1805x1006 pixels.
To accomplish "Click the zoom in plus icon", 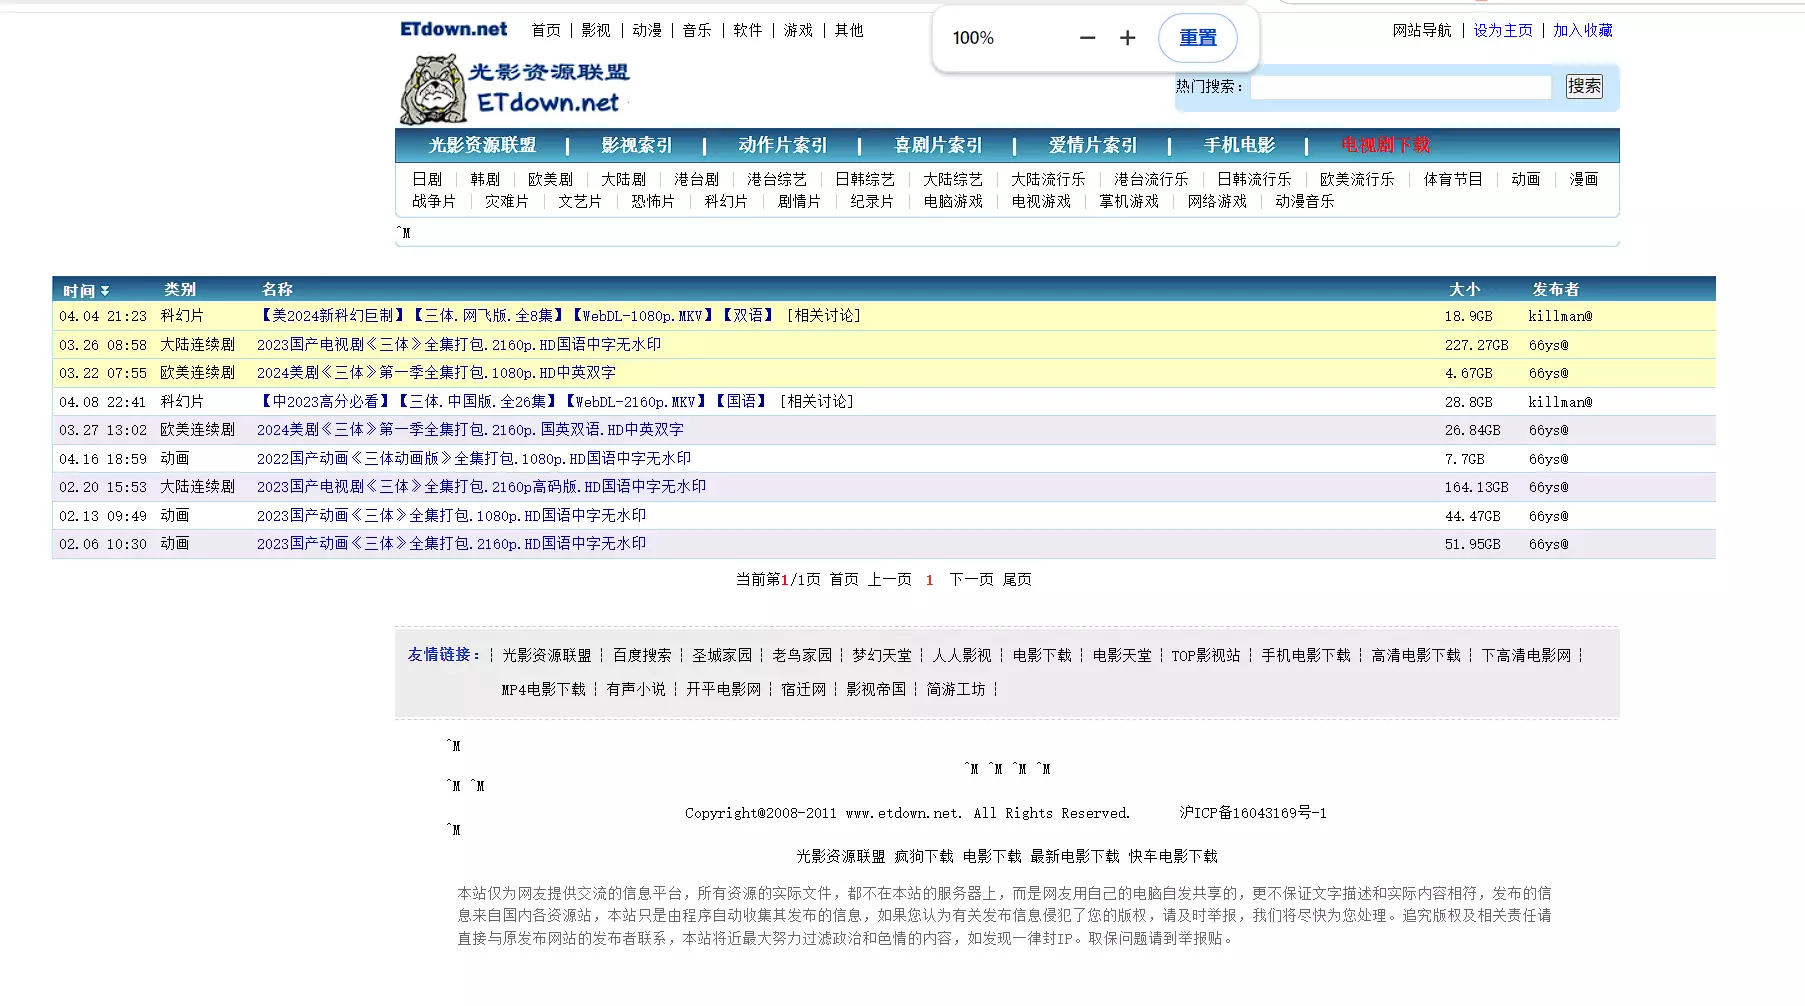I will tap(1127, 38).
